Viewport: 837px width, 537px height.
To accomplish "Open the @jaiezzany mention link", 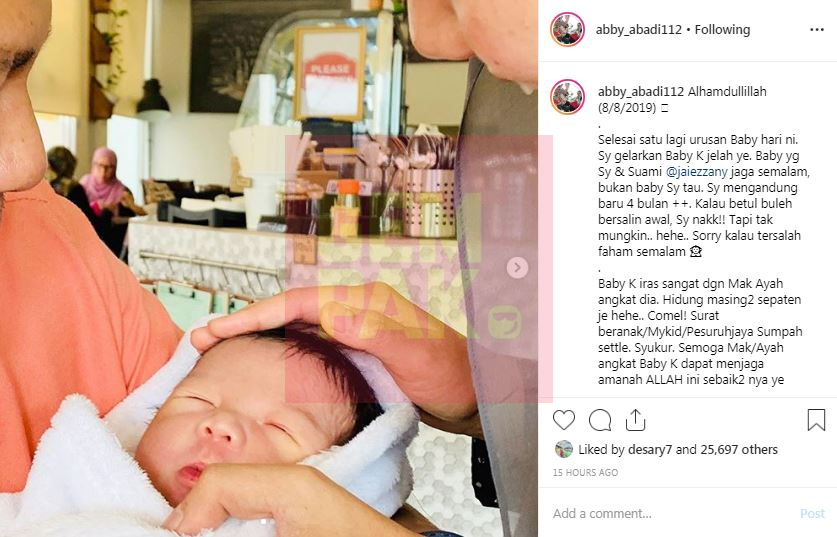I will pos(697,172).
